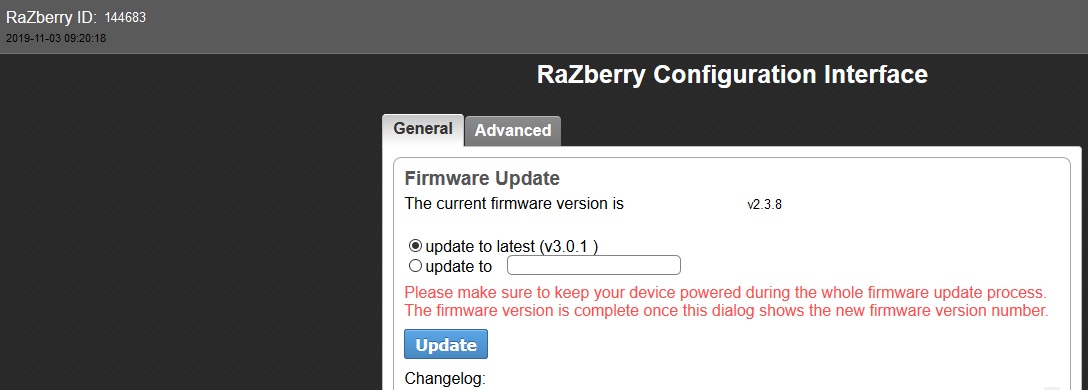
Task: Click the Changelog label
Action: click(445, 379)
